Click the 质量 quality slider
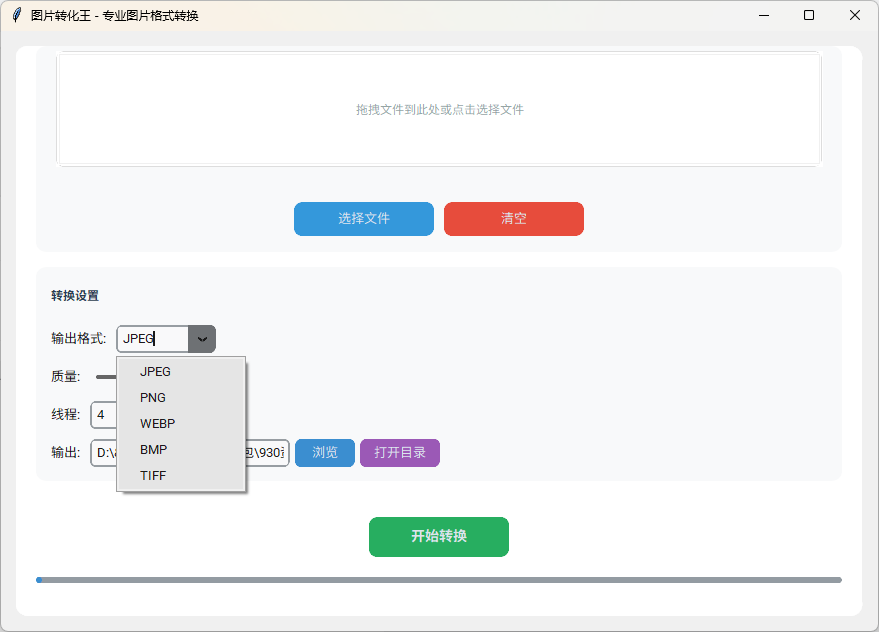This screenshot has width=879, height=632. (x=105, y=377)
